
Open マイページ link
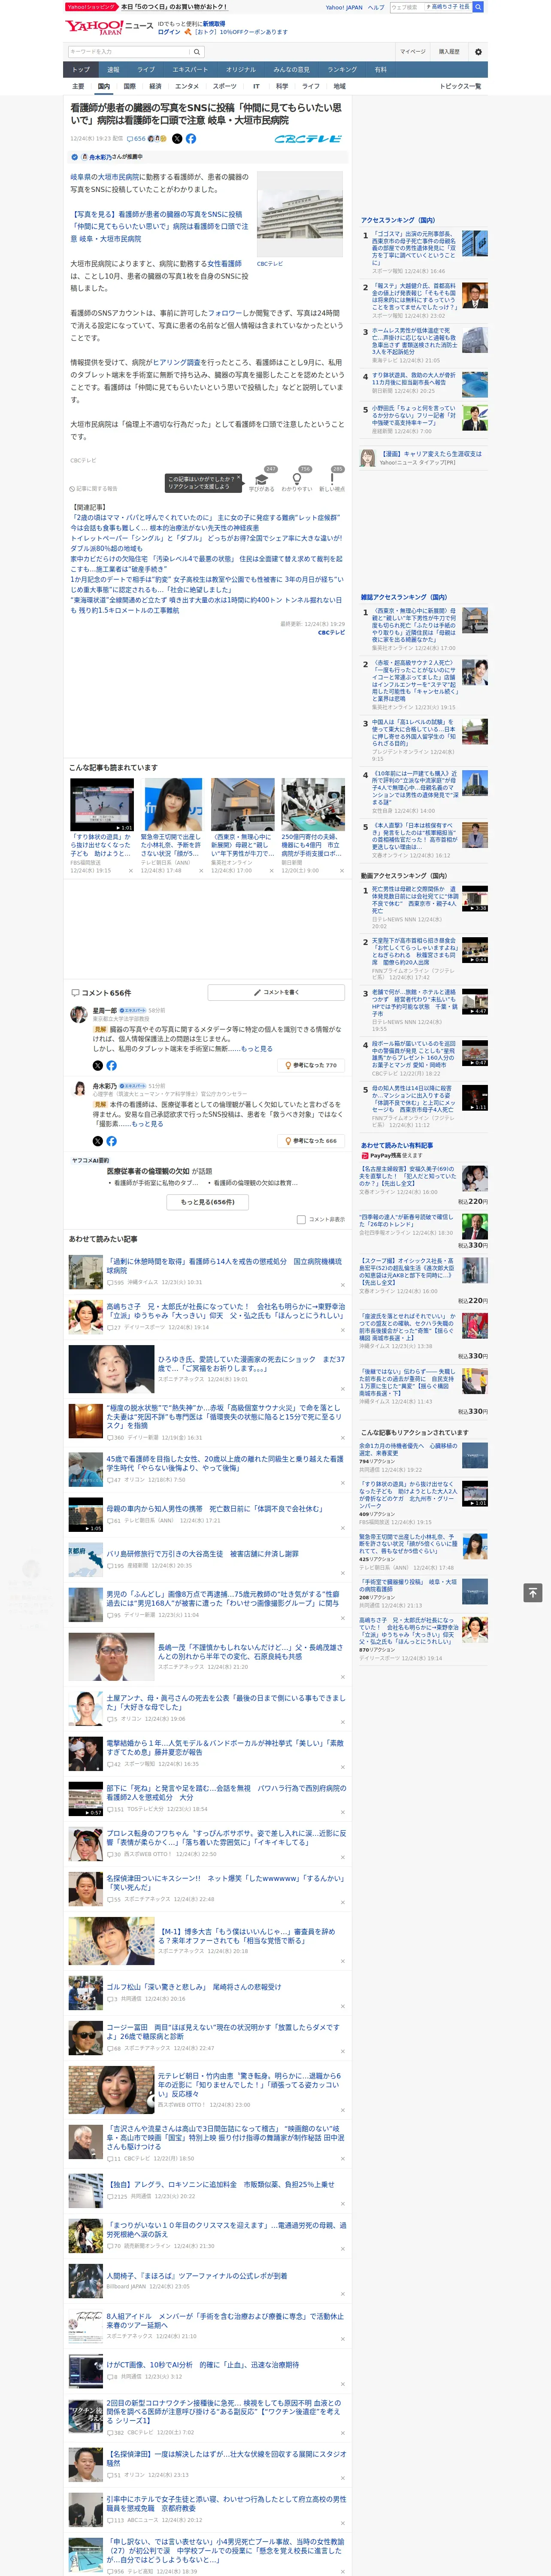coord(412,52)
